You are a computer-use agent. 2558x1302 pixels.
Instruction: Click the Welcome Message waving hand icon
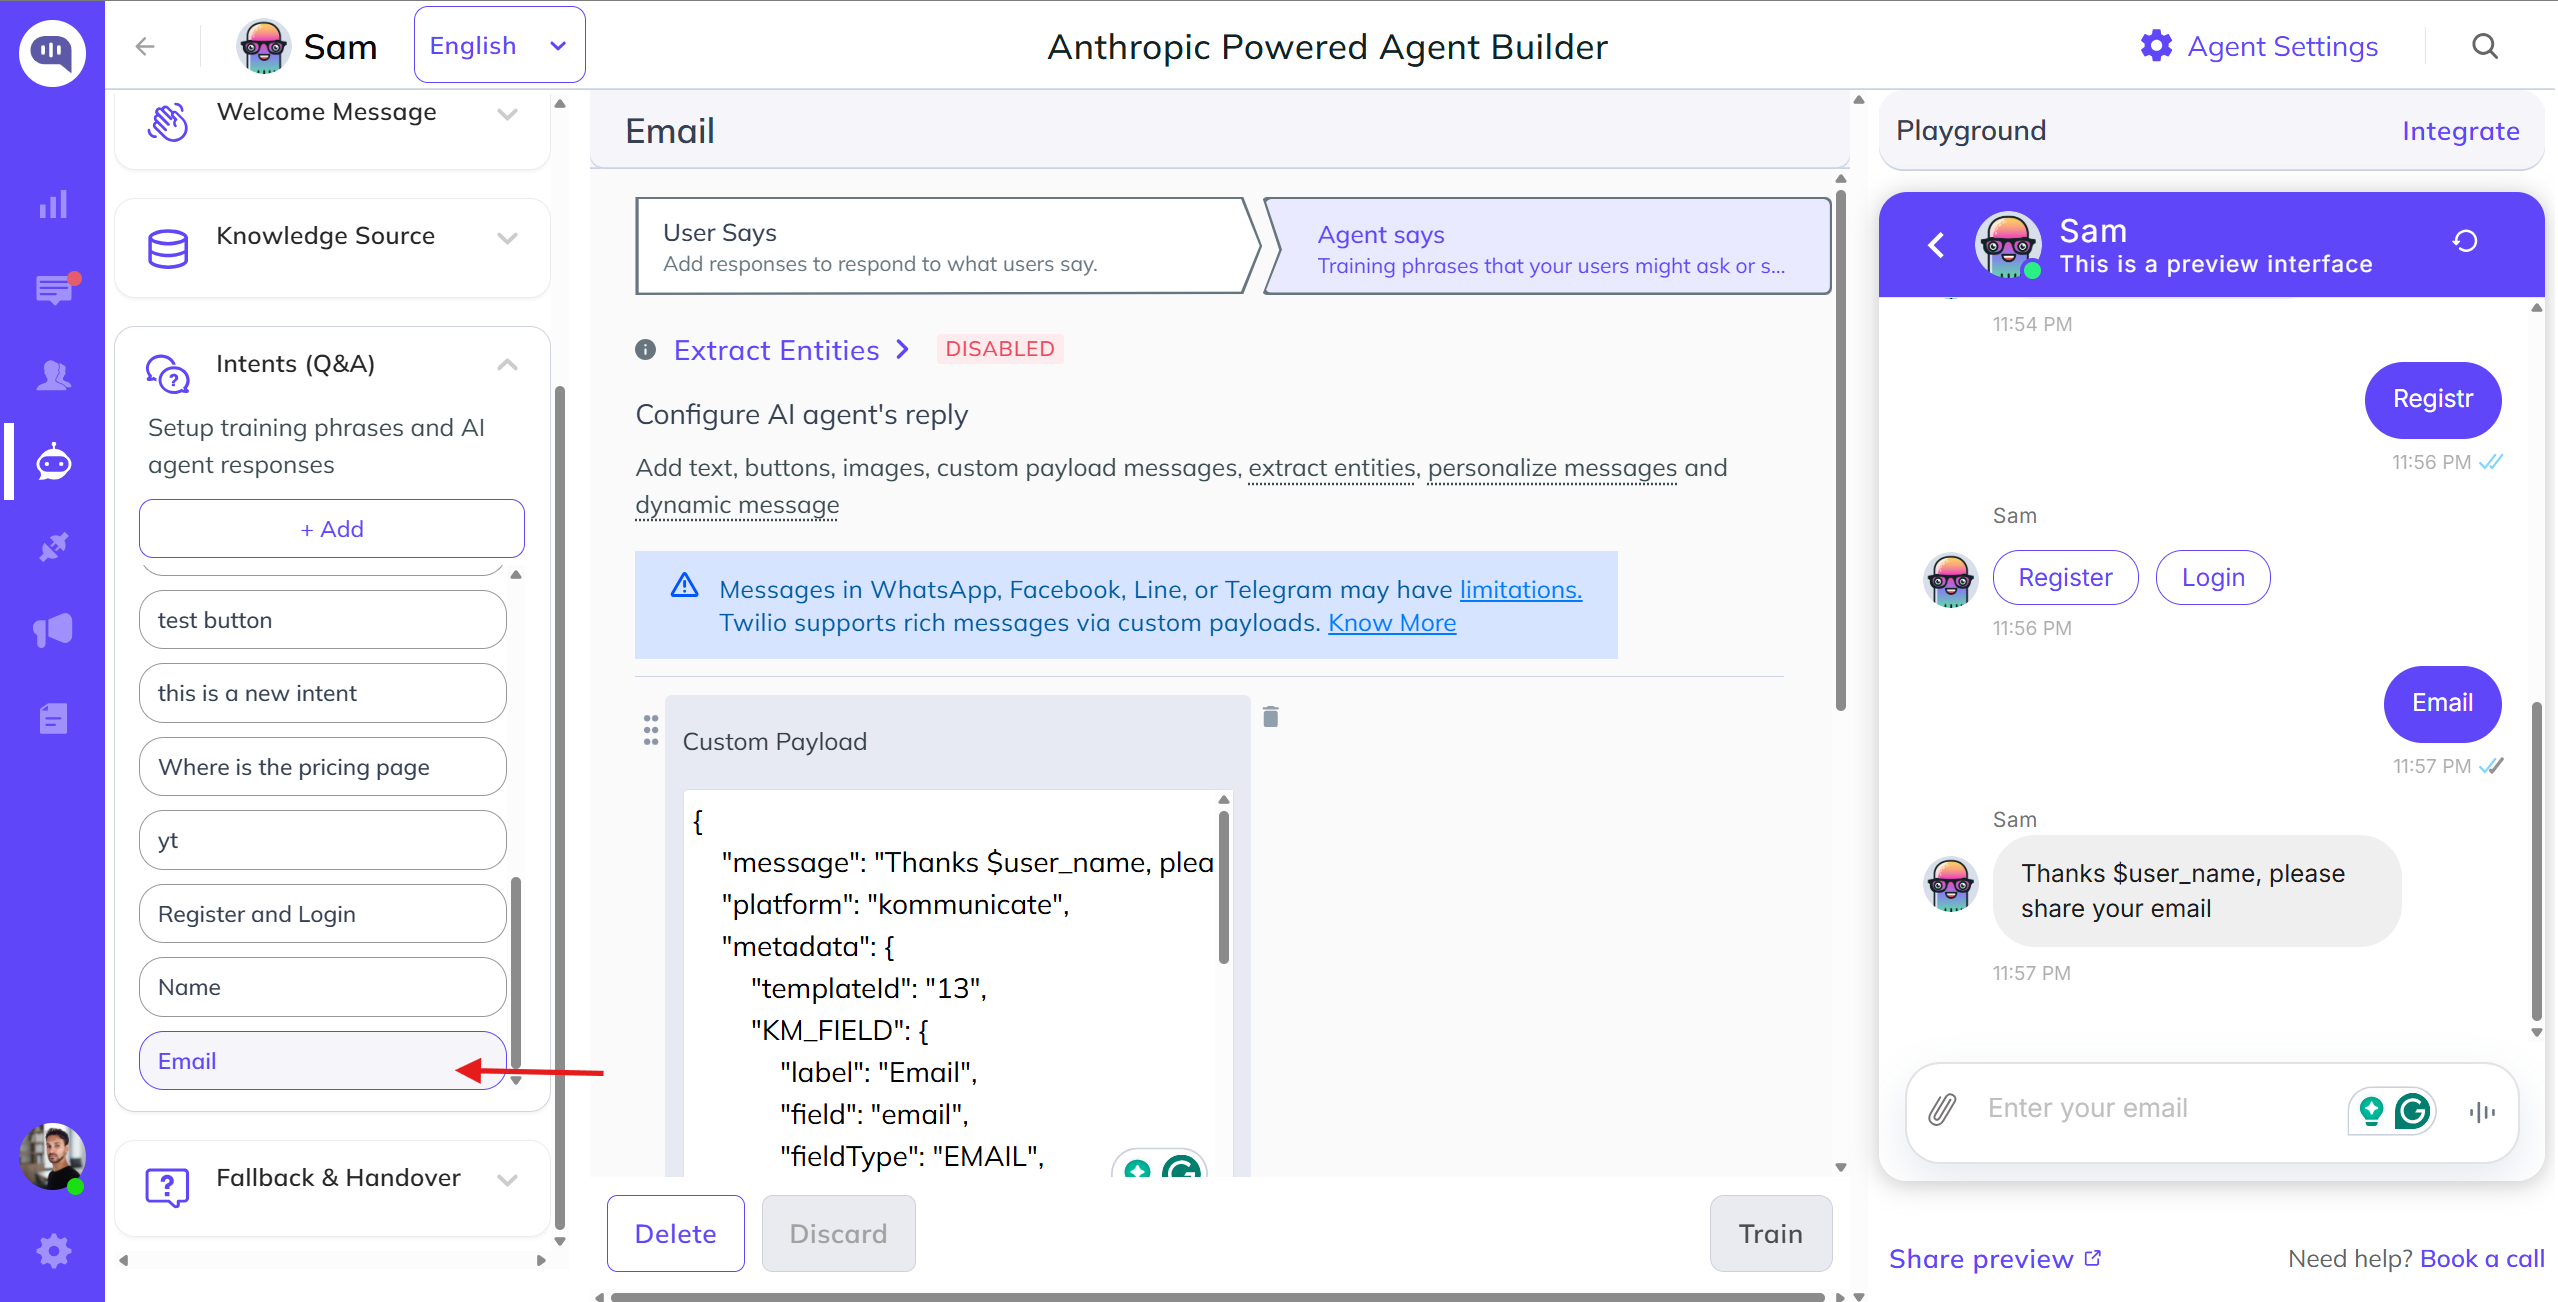coord(168,122)
